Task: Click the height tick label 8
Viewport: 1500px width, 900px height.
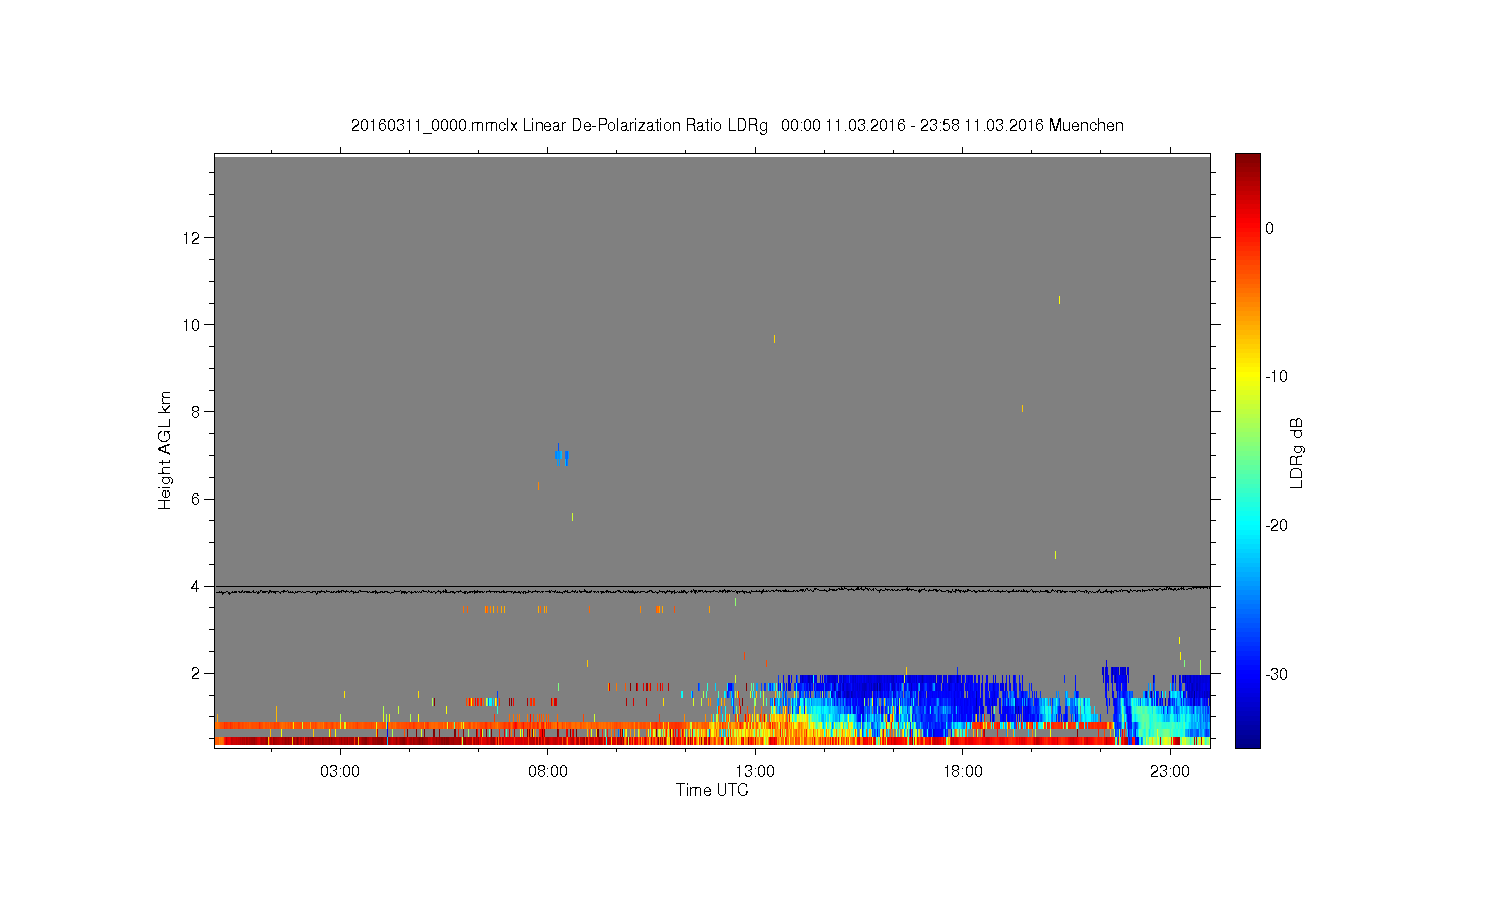Action: point(197,412)
